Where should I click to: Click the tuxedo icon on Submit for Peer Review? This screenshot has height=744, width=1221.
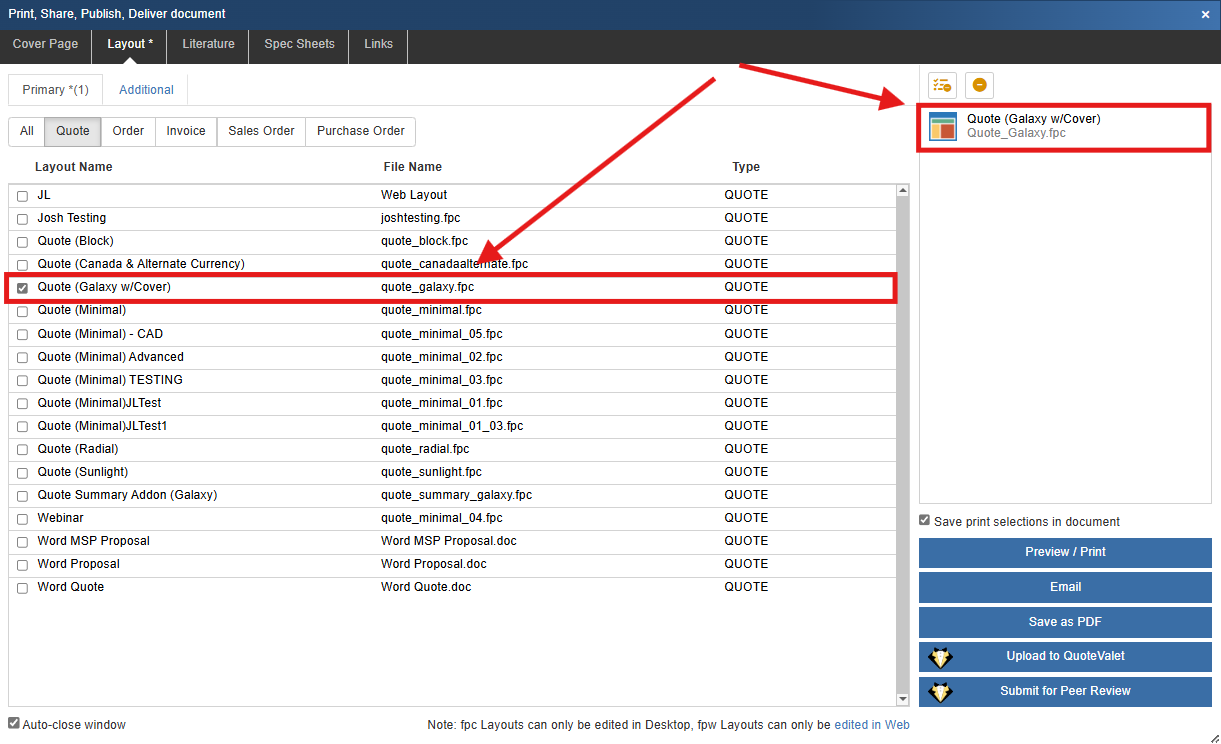point(940,692)
